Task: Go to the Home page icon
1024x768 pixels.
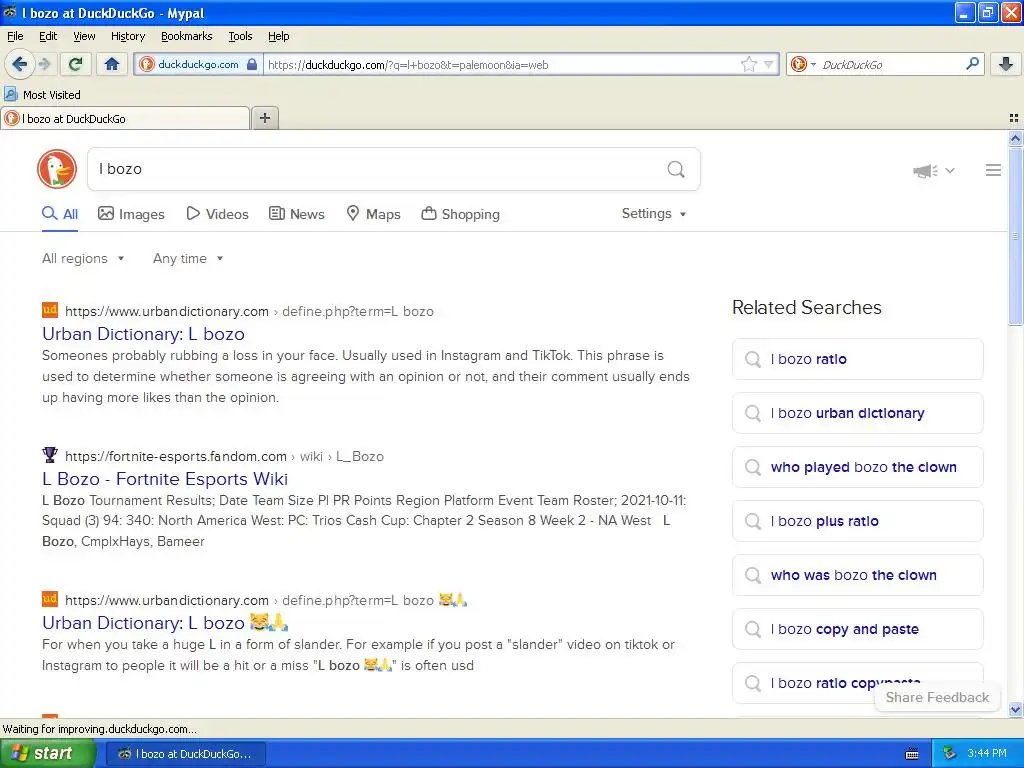Action: click(x=112, y=64)
